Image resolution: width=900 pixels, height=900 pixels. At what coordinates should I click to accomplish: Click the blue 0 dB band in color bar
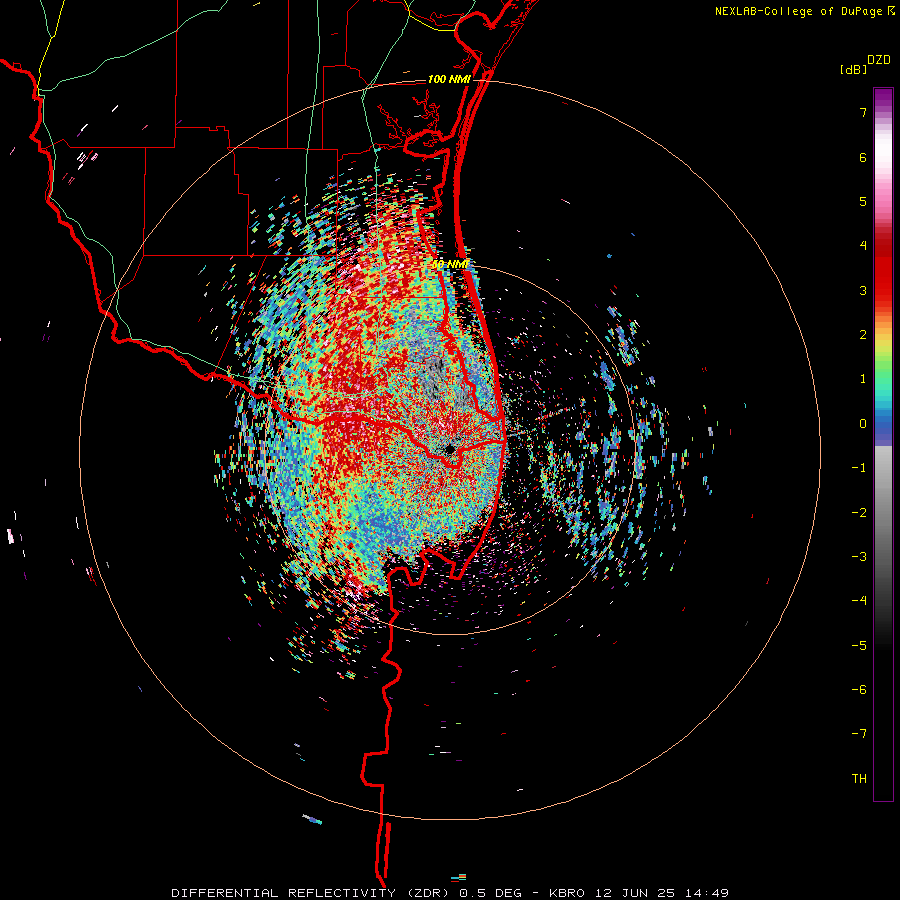(x=883, y=425)
